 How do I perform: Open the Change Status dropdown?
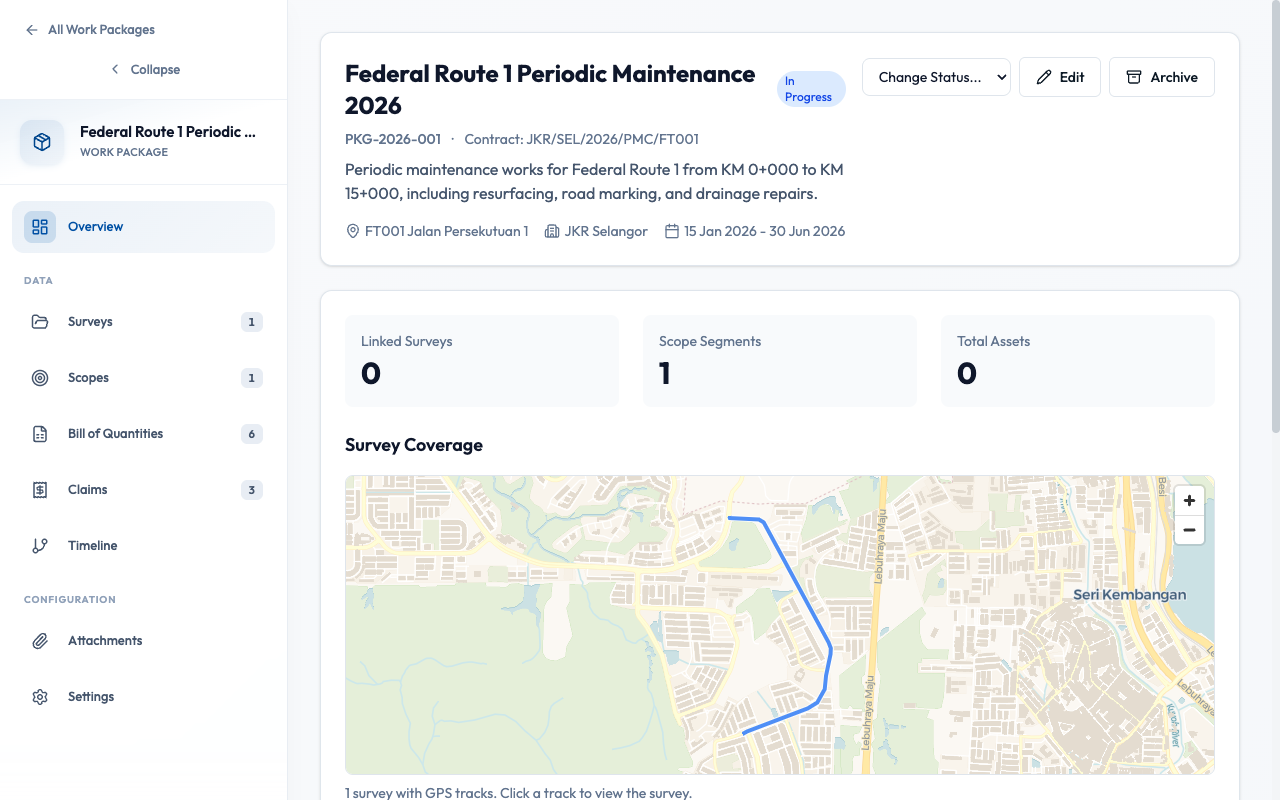tap(935, 77)
